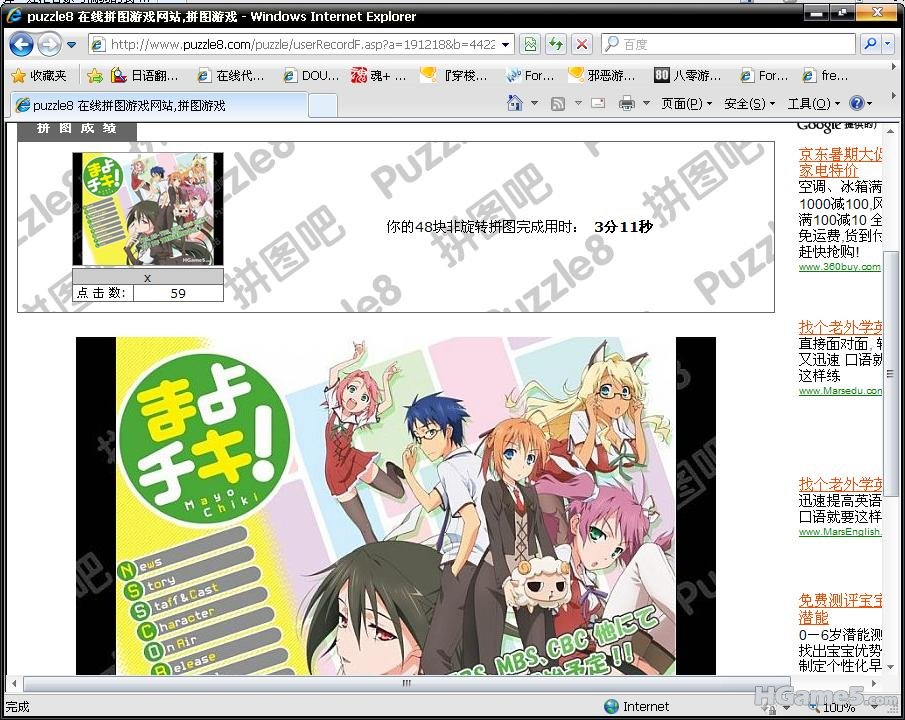Open the Help question mark icon
Screen dimensions: 905x720
coord(857,104)
